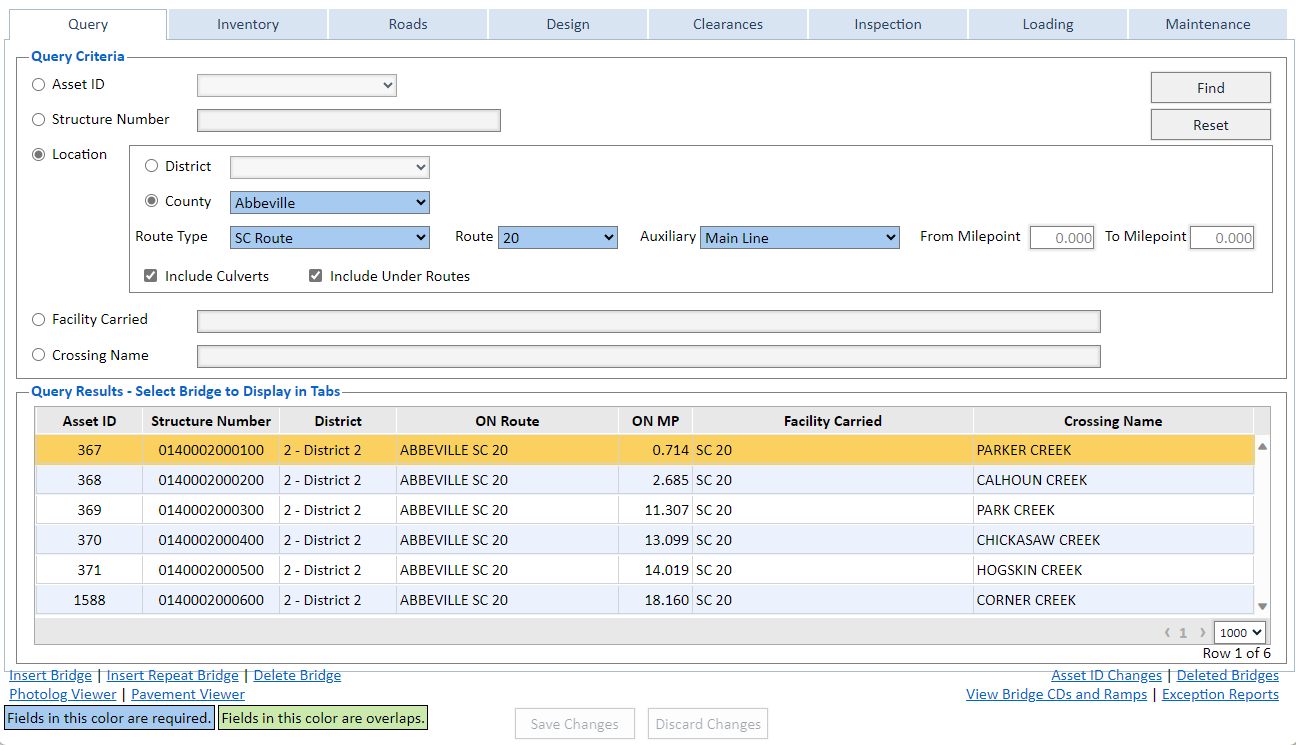Image resolution: width=1296 pixels, height=745 pixels.
Task: Click the ON Route column header
Action: tap(507, 421)
